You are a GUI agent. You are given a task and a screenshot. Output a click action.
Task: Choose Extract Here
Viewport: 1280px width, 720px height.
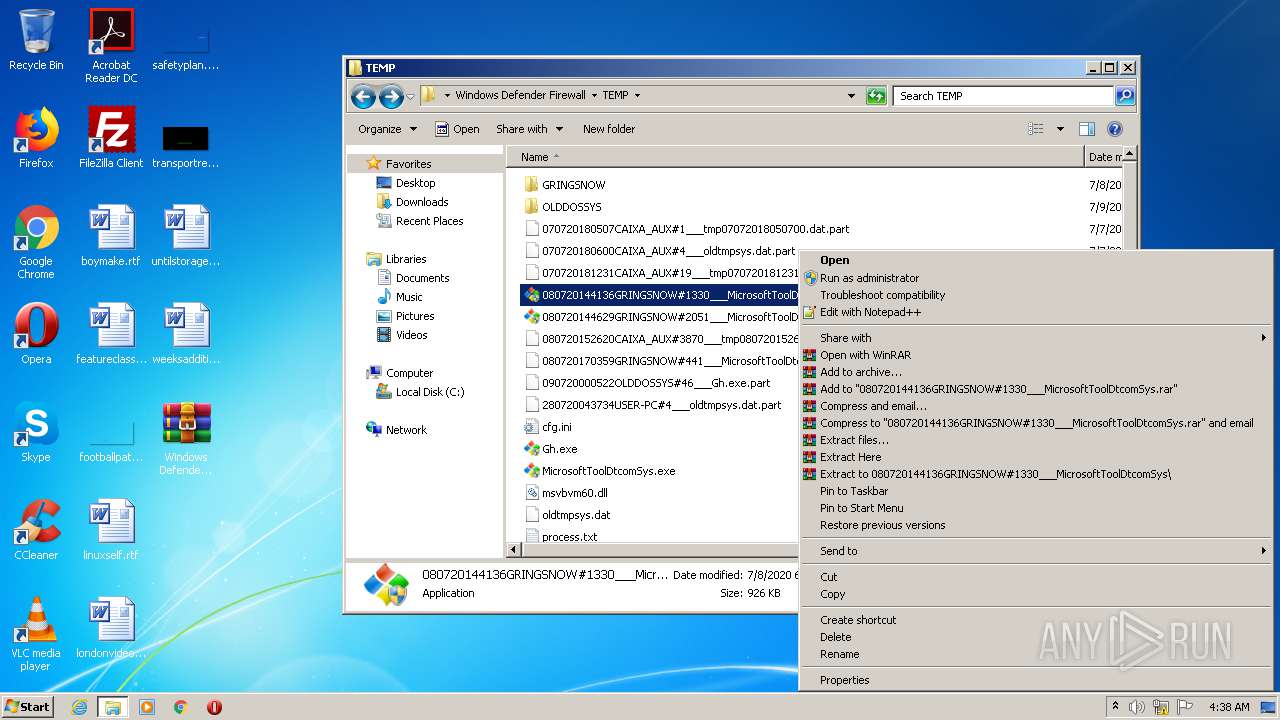(1036, 457)
